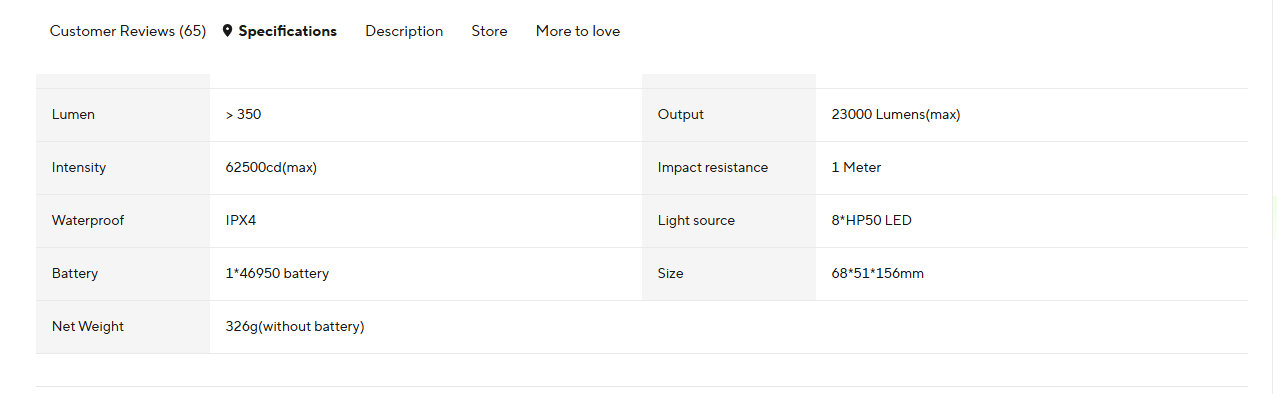Select the 326g(without battery) value

tap(295, 327)
